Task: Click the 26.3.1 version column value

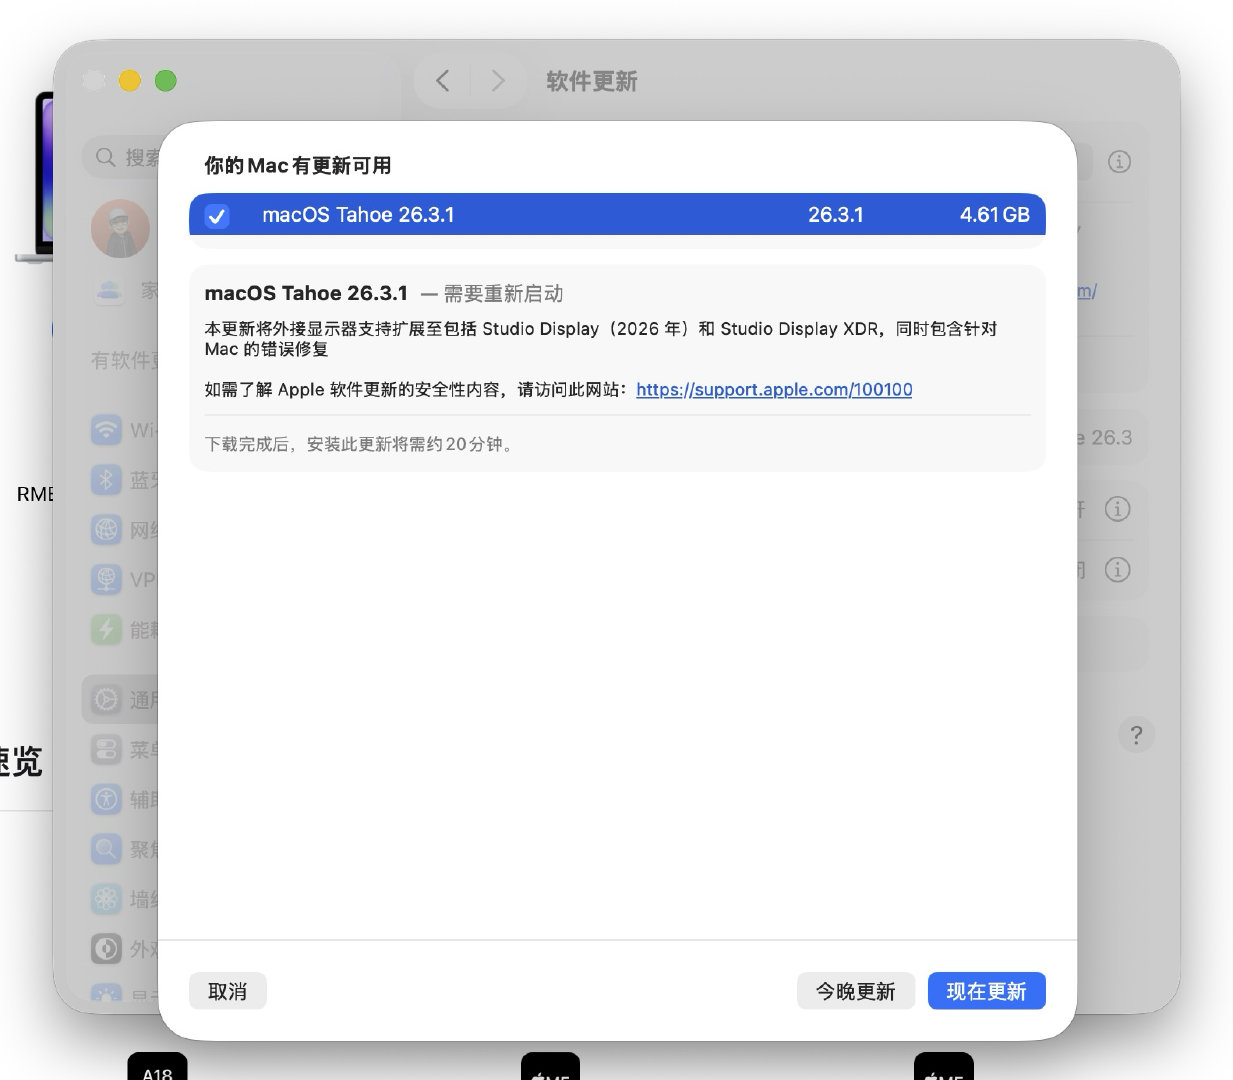Action: coord(835,215)
